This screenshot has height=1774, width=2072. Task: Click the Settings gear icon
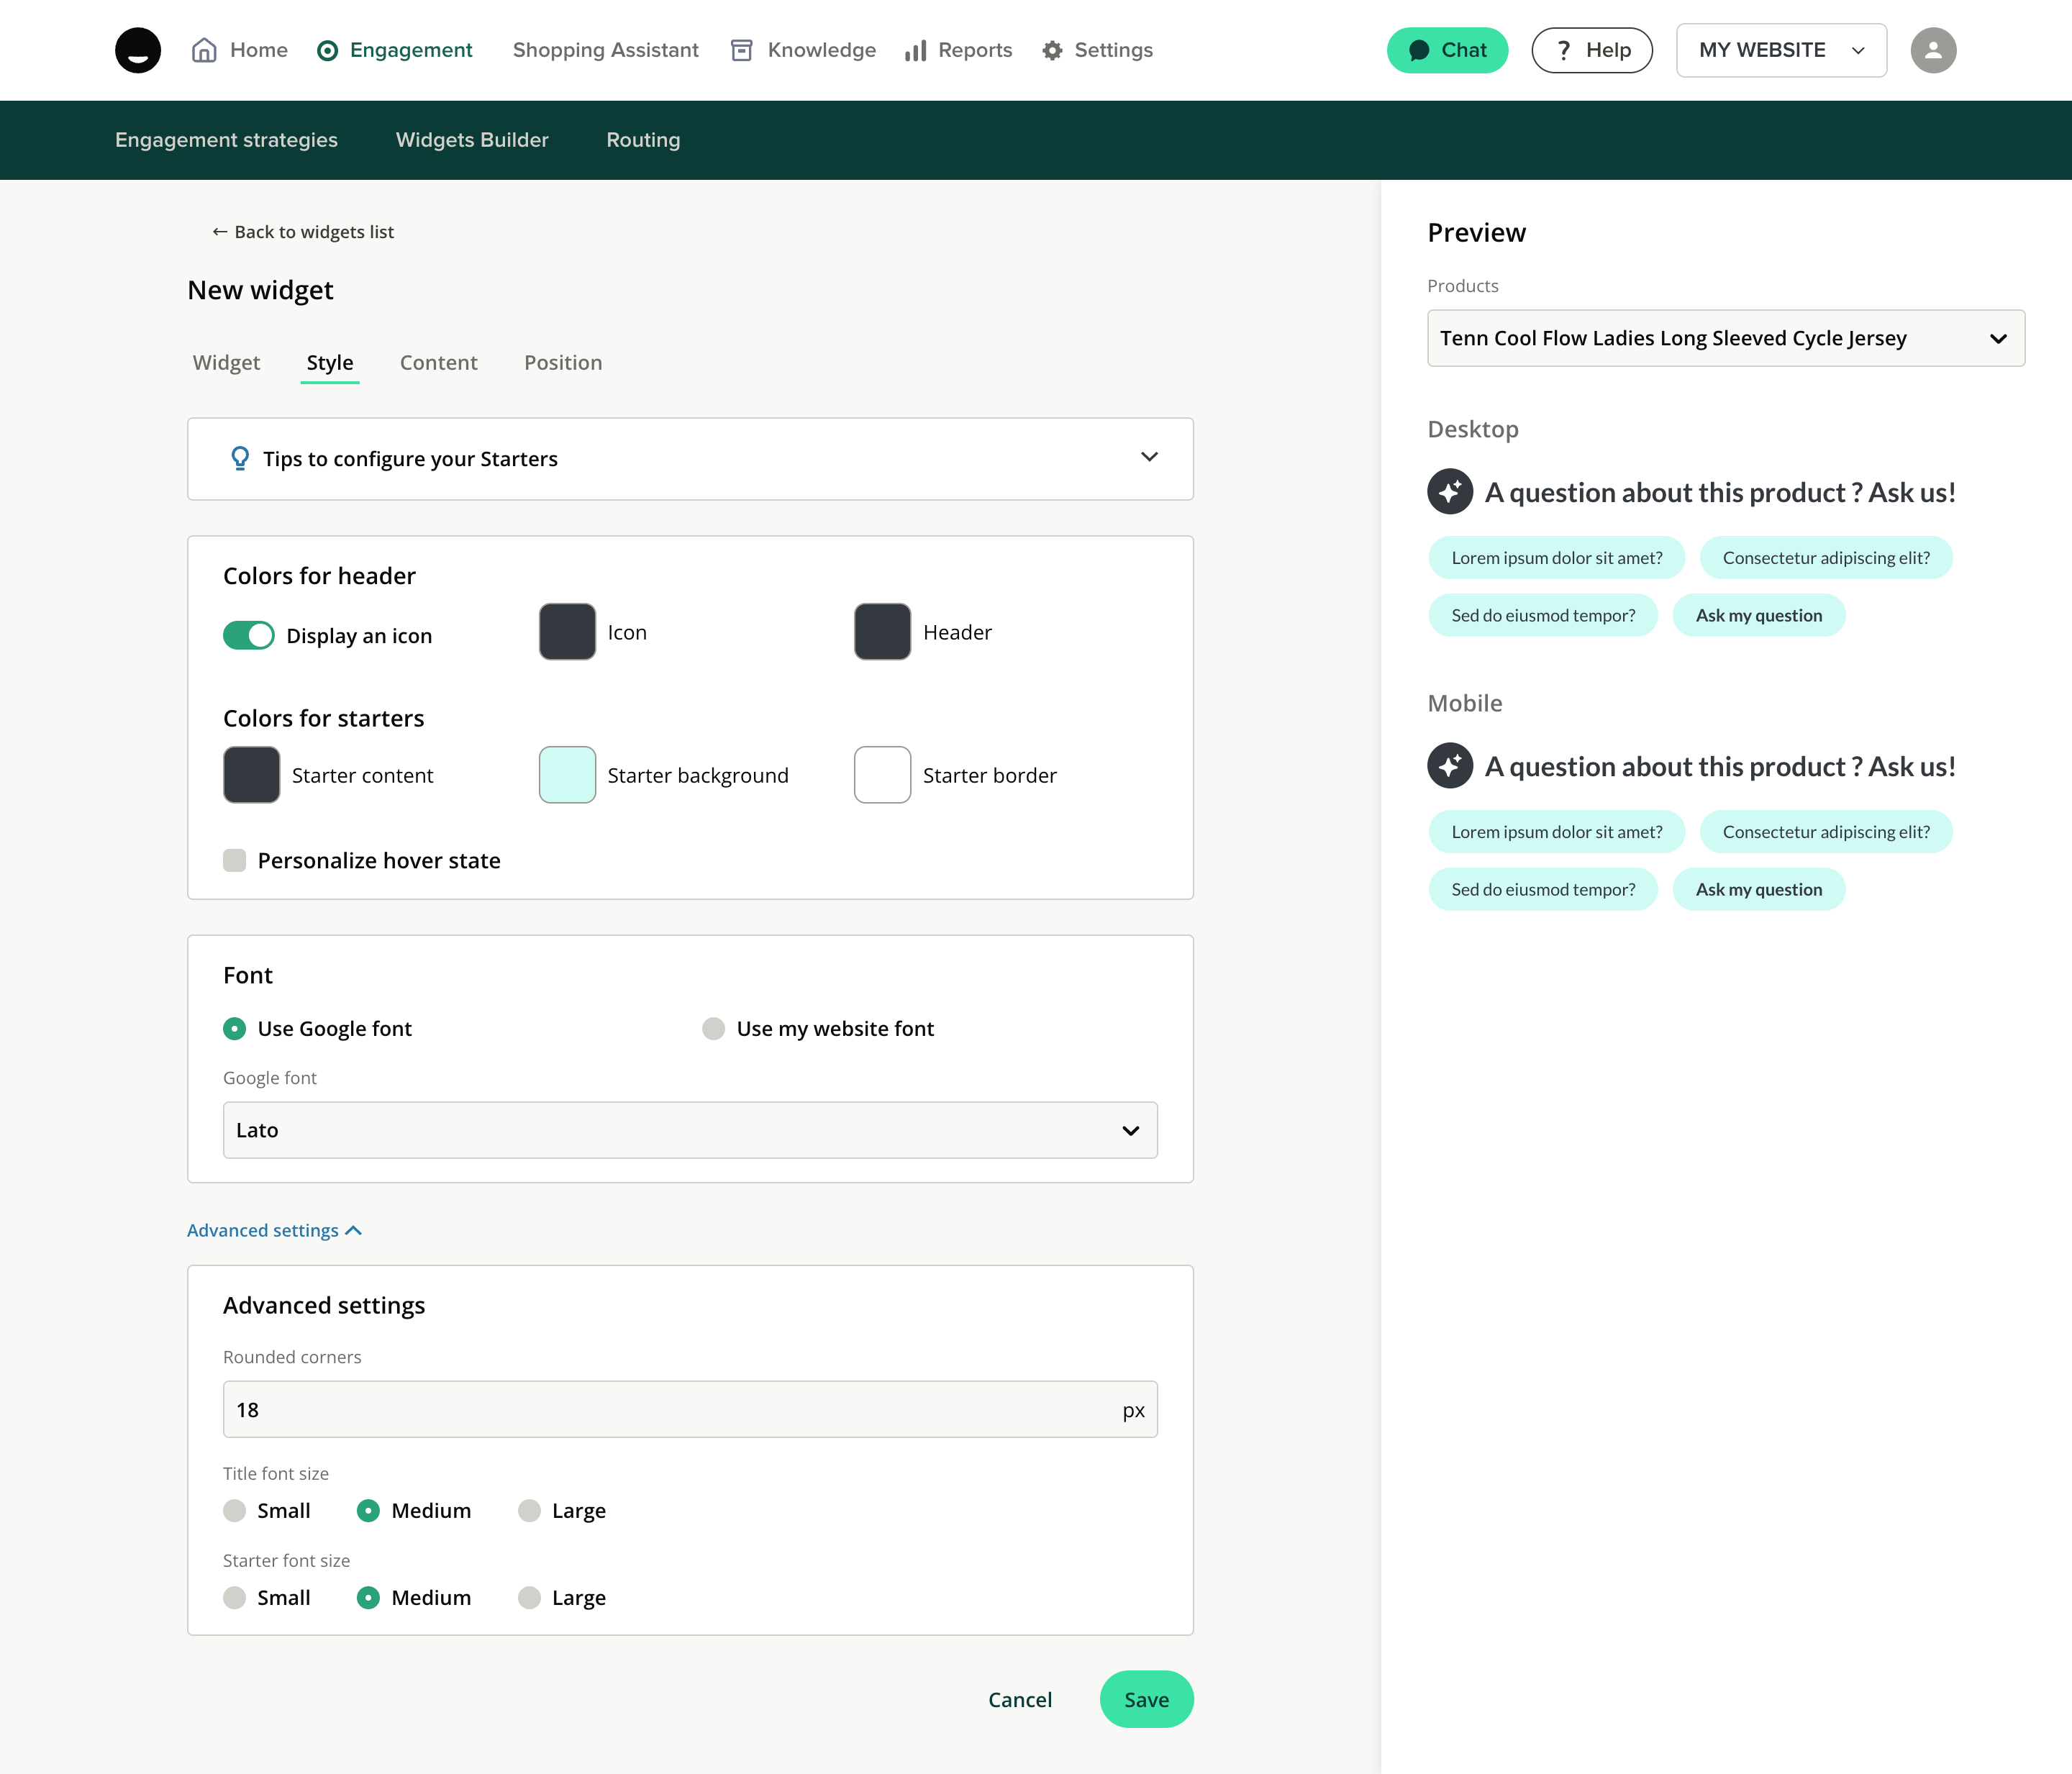click(1052, 50)
